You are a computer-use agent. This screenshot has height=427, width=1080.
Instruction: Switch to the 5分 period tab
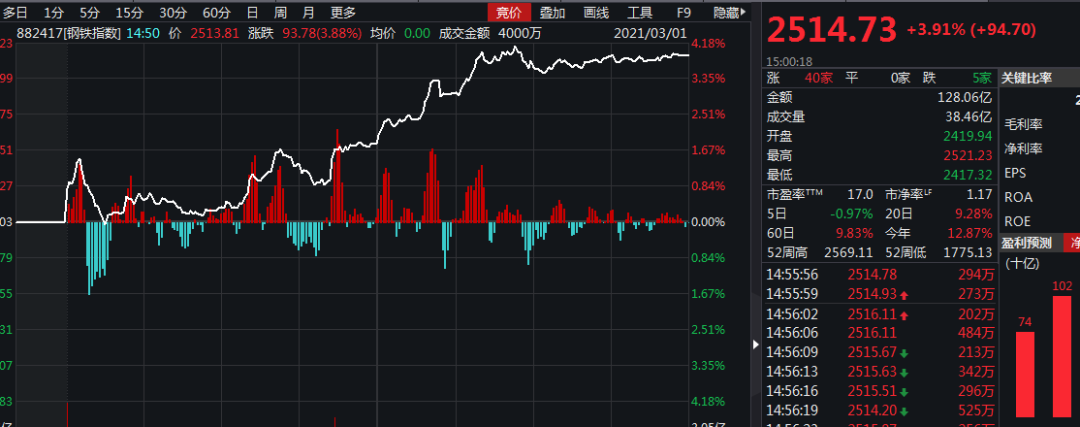coord(90,13)
